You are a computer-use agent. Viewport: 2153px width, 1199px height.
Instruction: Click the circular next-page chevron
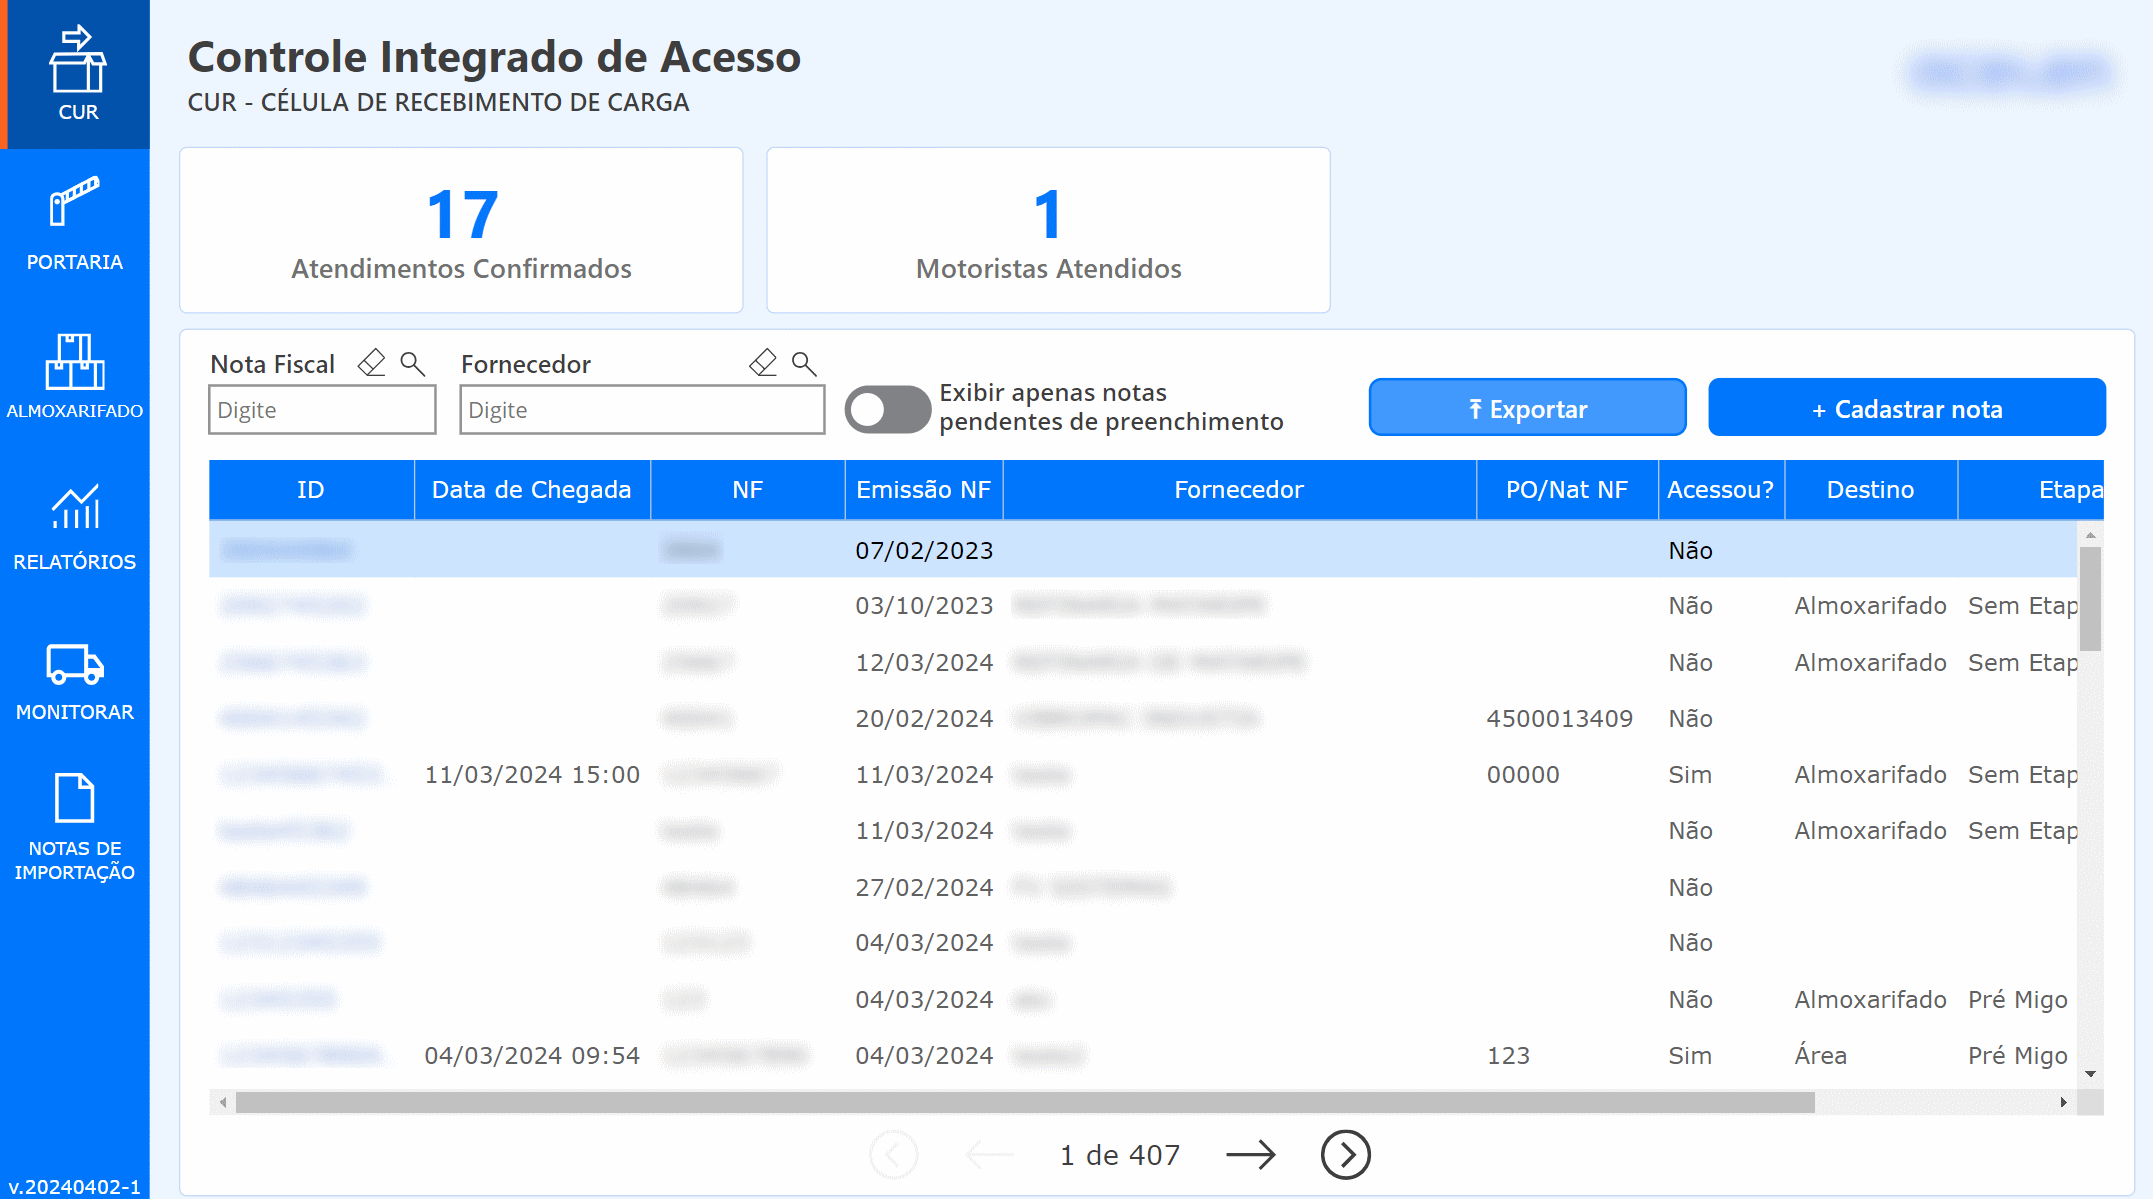tap(1345, 1154)
